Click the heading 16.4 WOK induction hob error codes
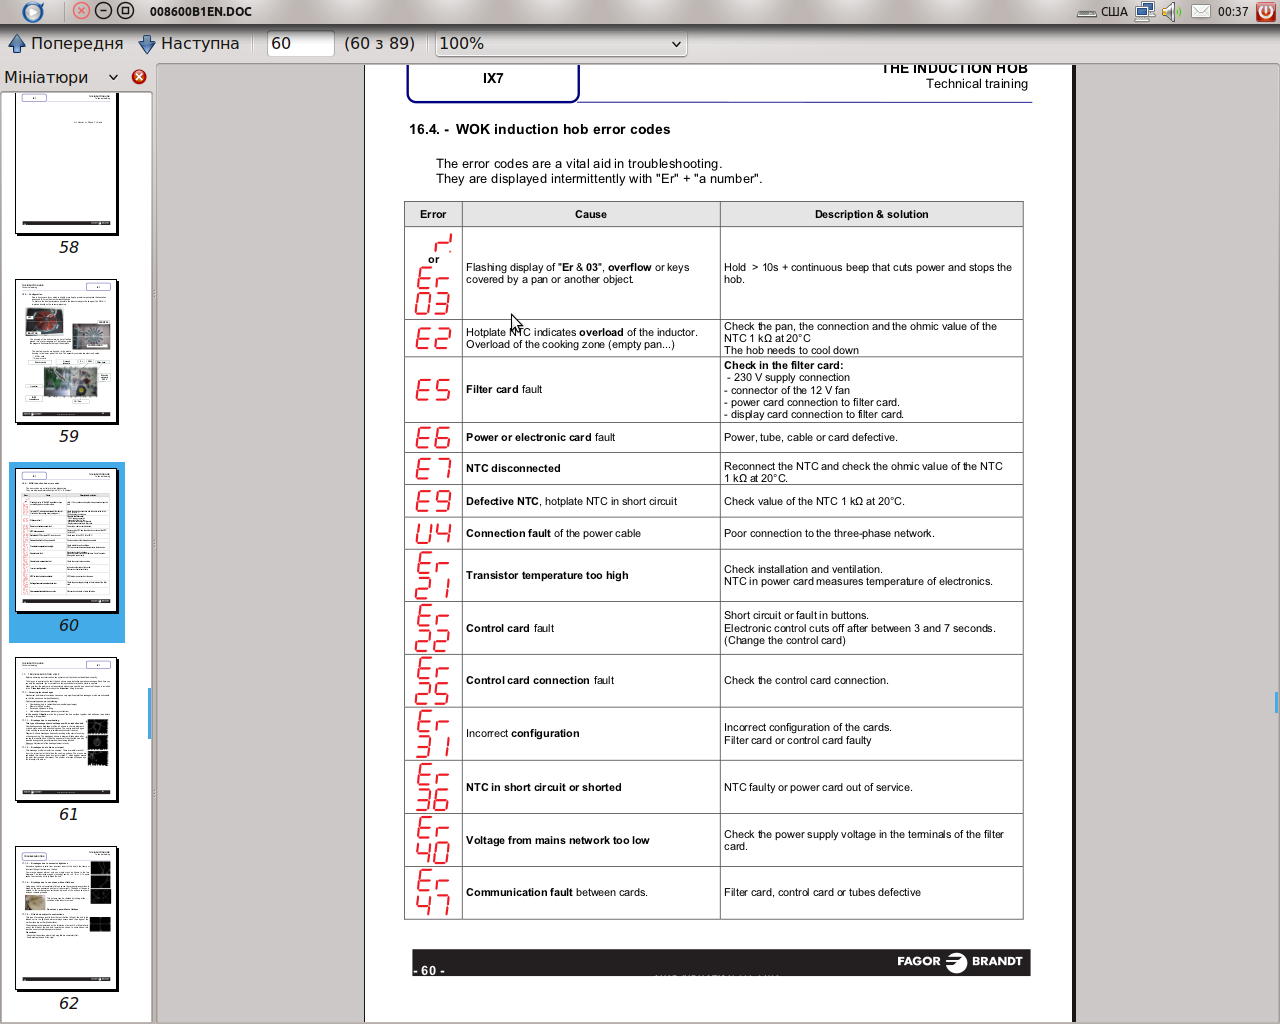The width and height of the screenshot is (1280, 1024). coord(540,129)
